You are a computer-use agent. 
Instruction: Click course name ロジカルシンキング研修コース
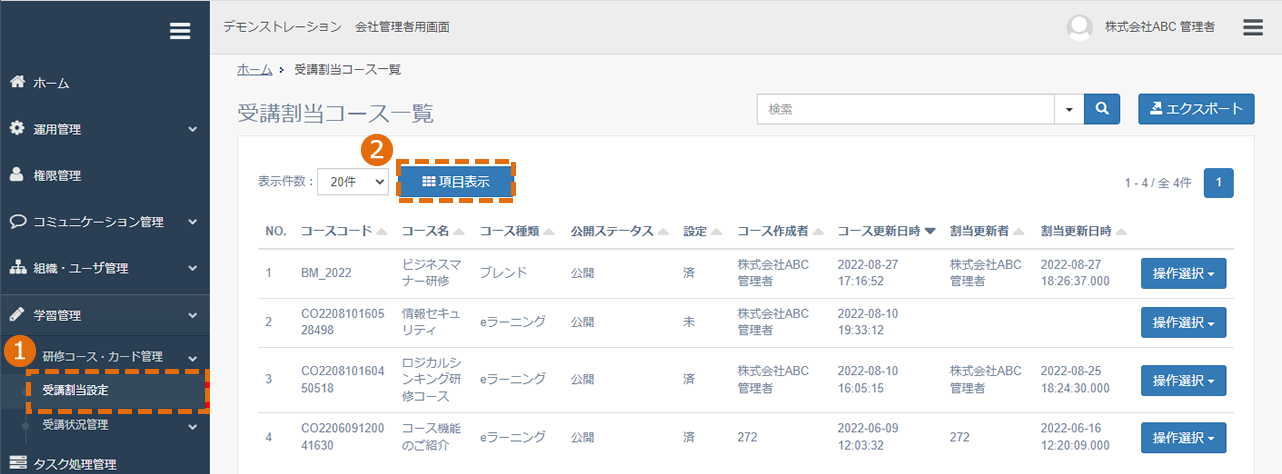click(x=432, y=379)
